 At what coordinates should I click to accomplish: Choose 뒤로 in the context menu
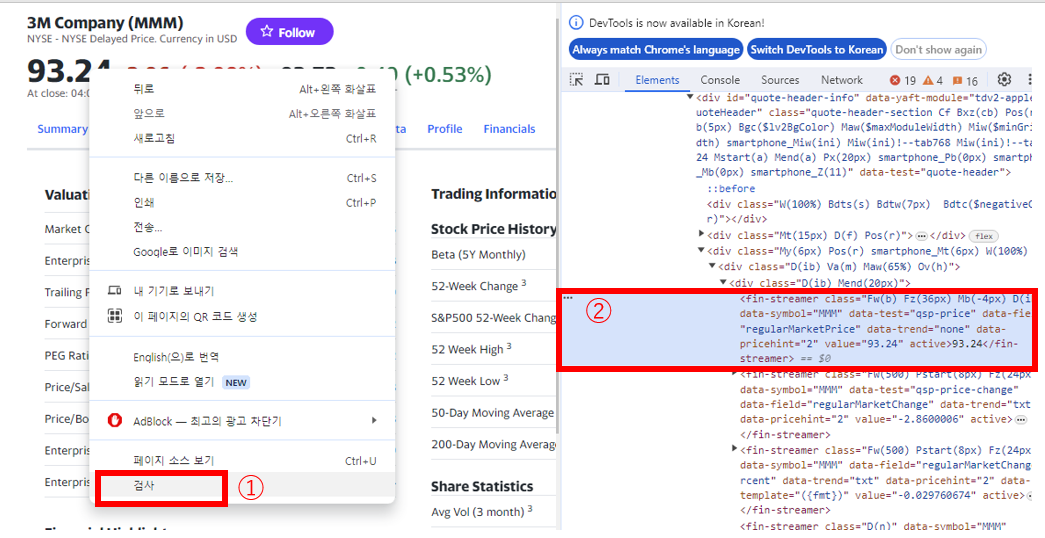[x=243, y=89]
